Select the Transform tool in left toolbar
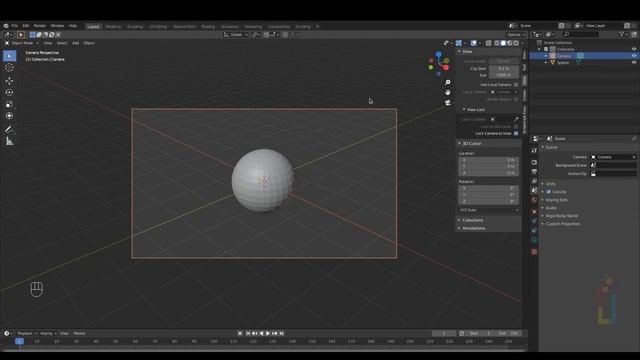Viewport: 640px width, 360px height. click(x=9, y=116)
